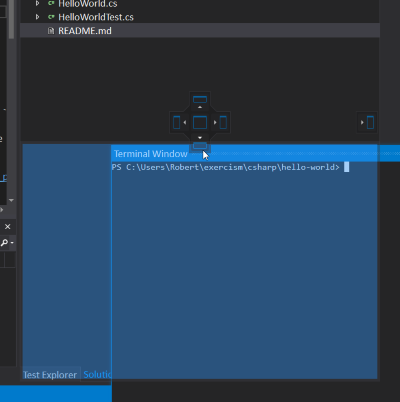Switch to the Solution Explorer tab
400x402 pixels.
97,374
